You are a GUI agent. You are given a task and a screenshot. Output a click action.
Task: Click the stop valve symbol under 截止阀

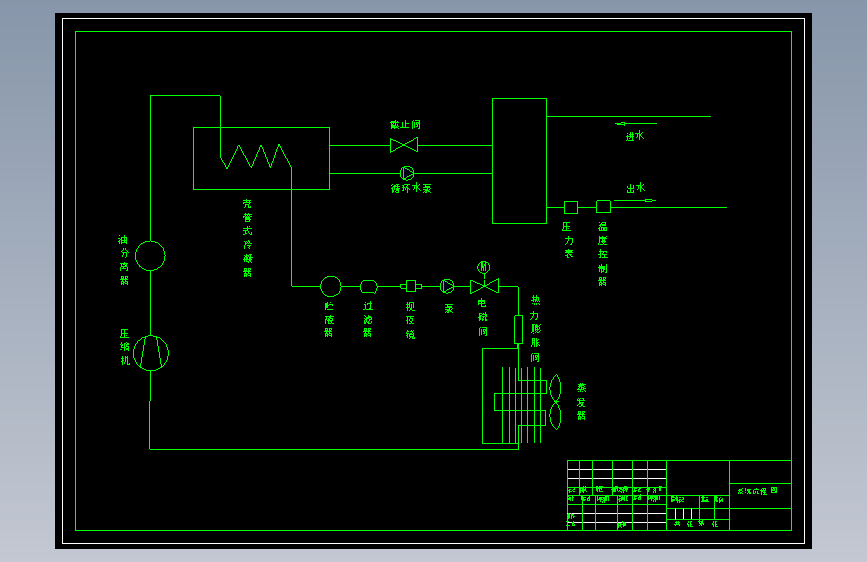(x=404, y=145)
